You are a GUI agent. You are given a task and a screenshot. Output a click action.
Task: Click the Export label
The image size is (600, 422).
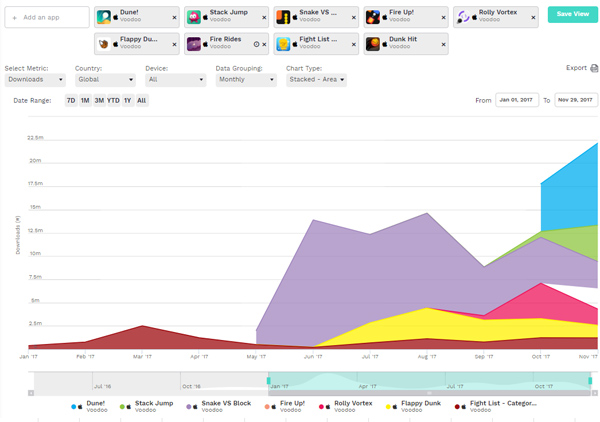(576, 68)
